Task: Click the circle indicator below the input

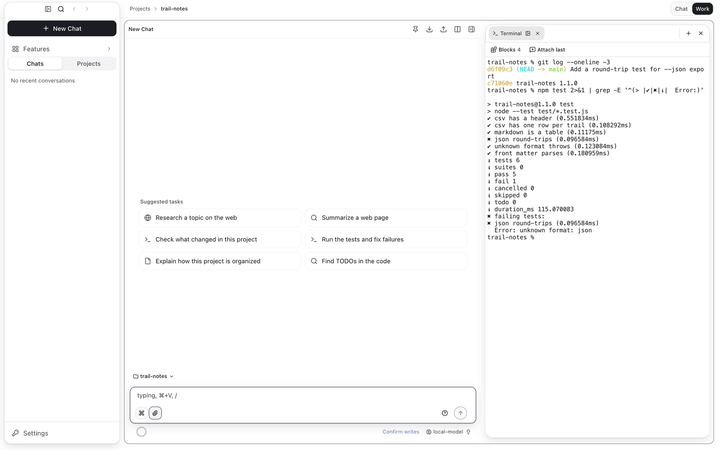Action: click(141, 432)
